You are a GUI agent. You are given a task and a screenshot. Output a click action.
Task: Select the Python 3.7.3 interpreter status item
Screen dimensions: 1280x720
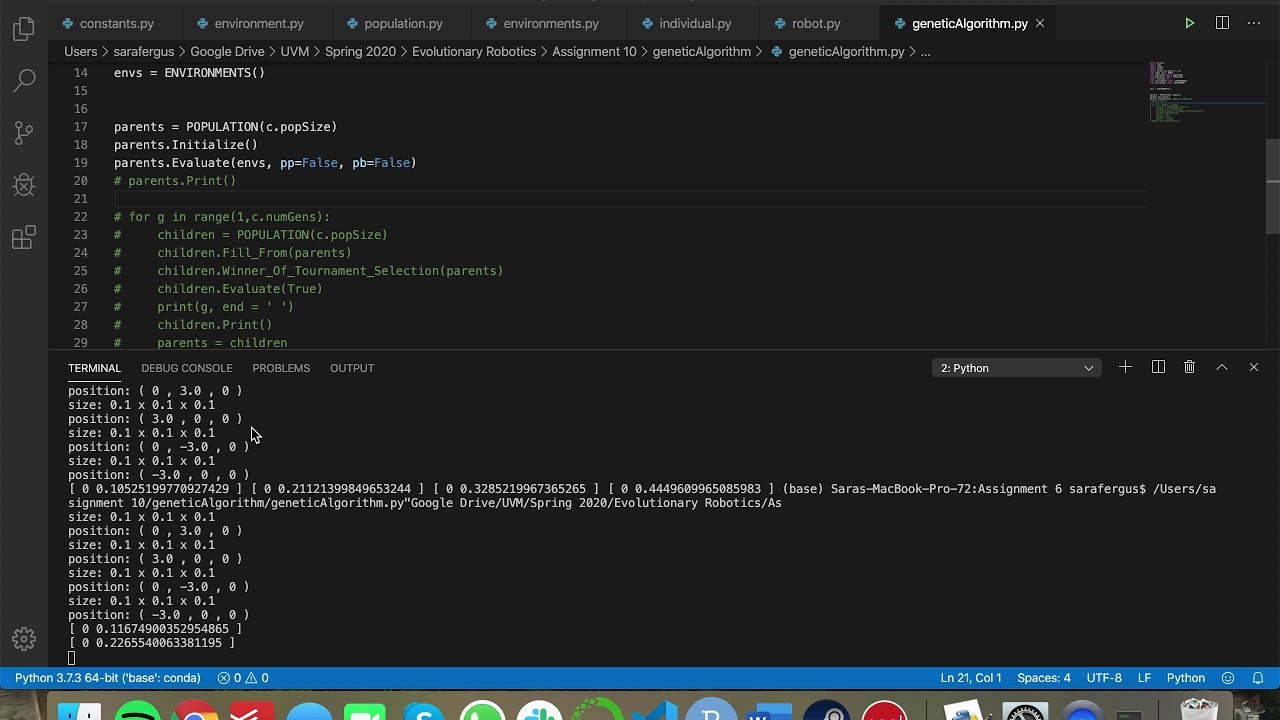tap(108, 678)
